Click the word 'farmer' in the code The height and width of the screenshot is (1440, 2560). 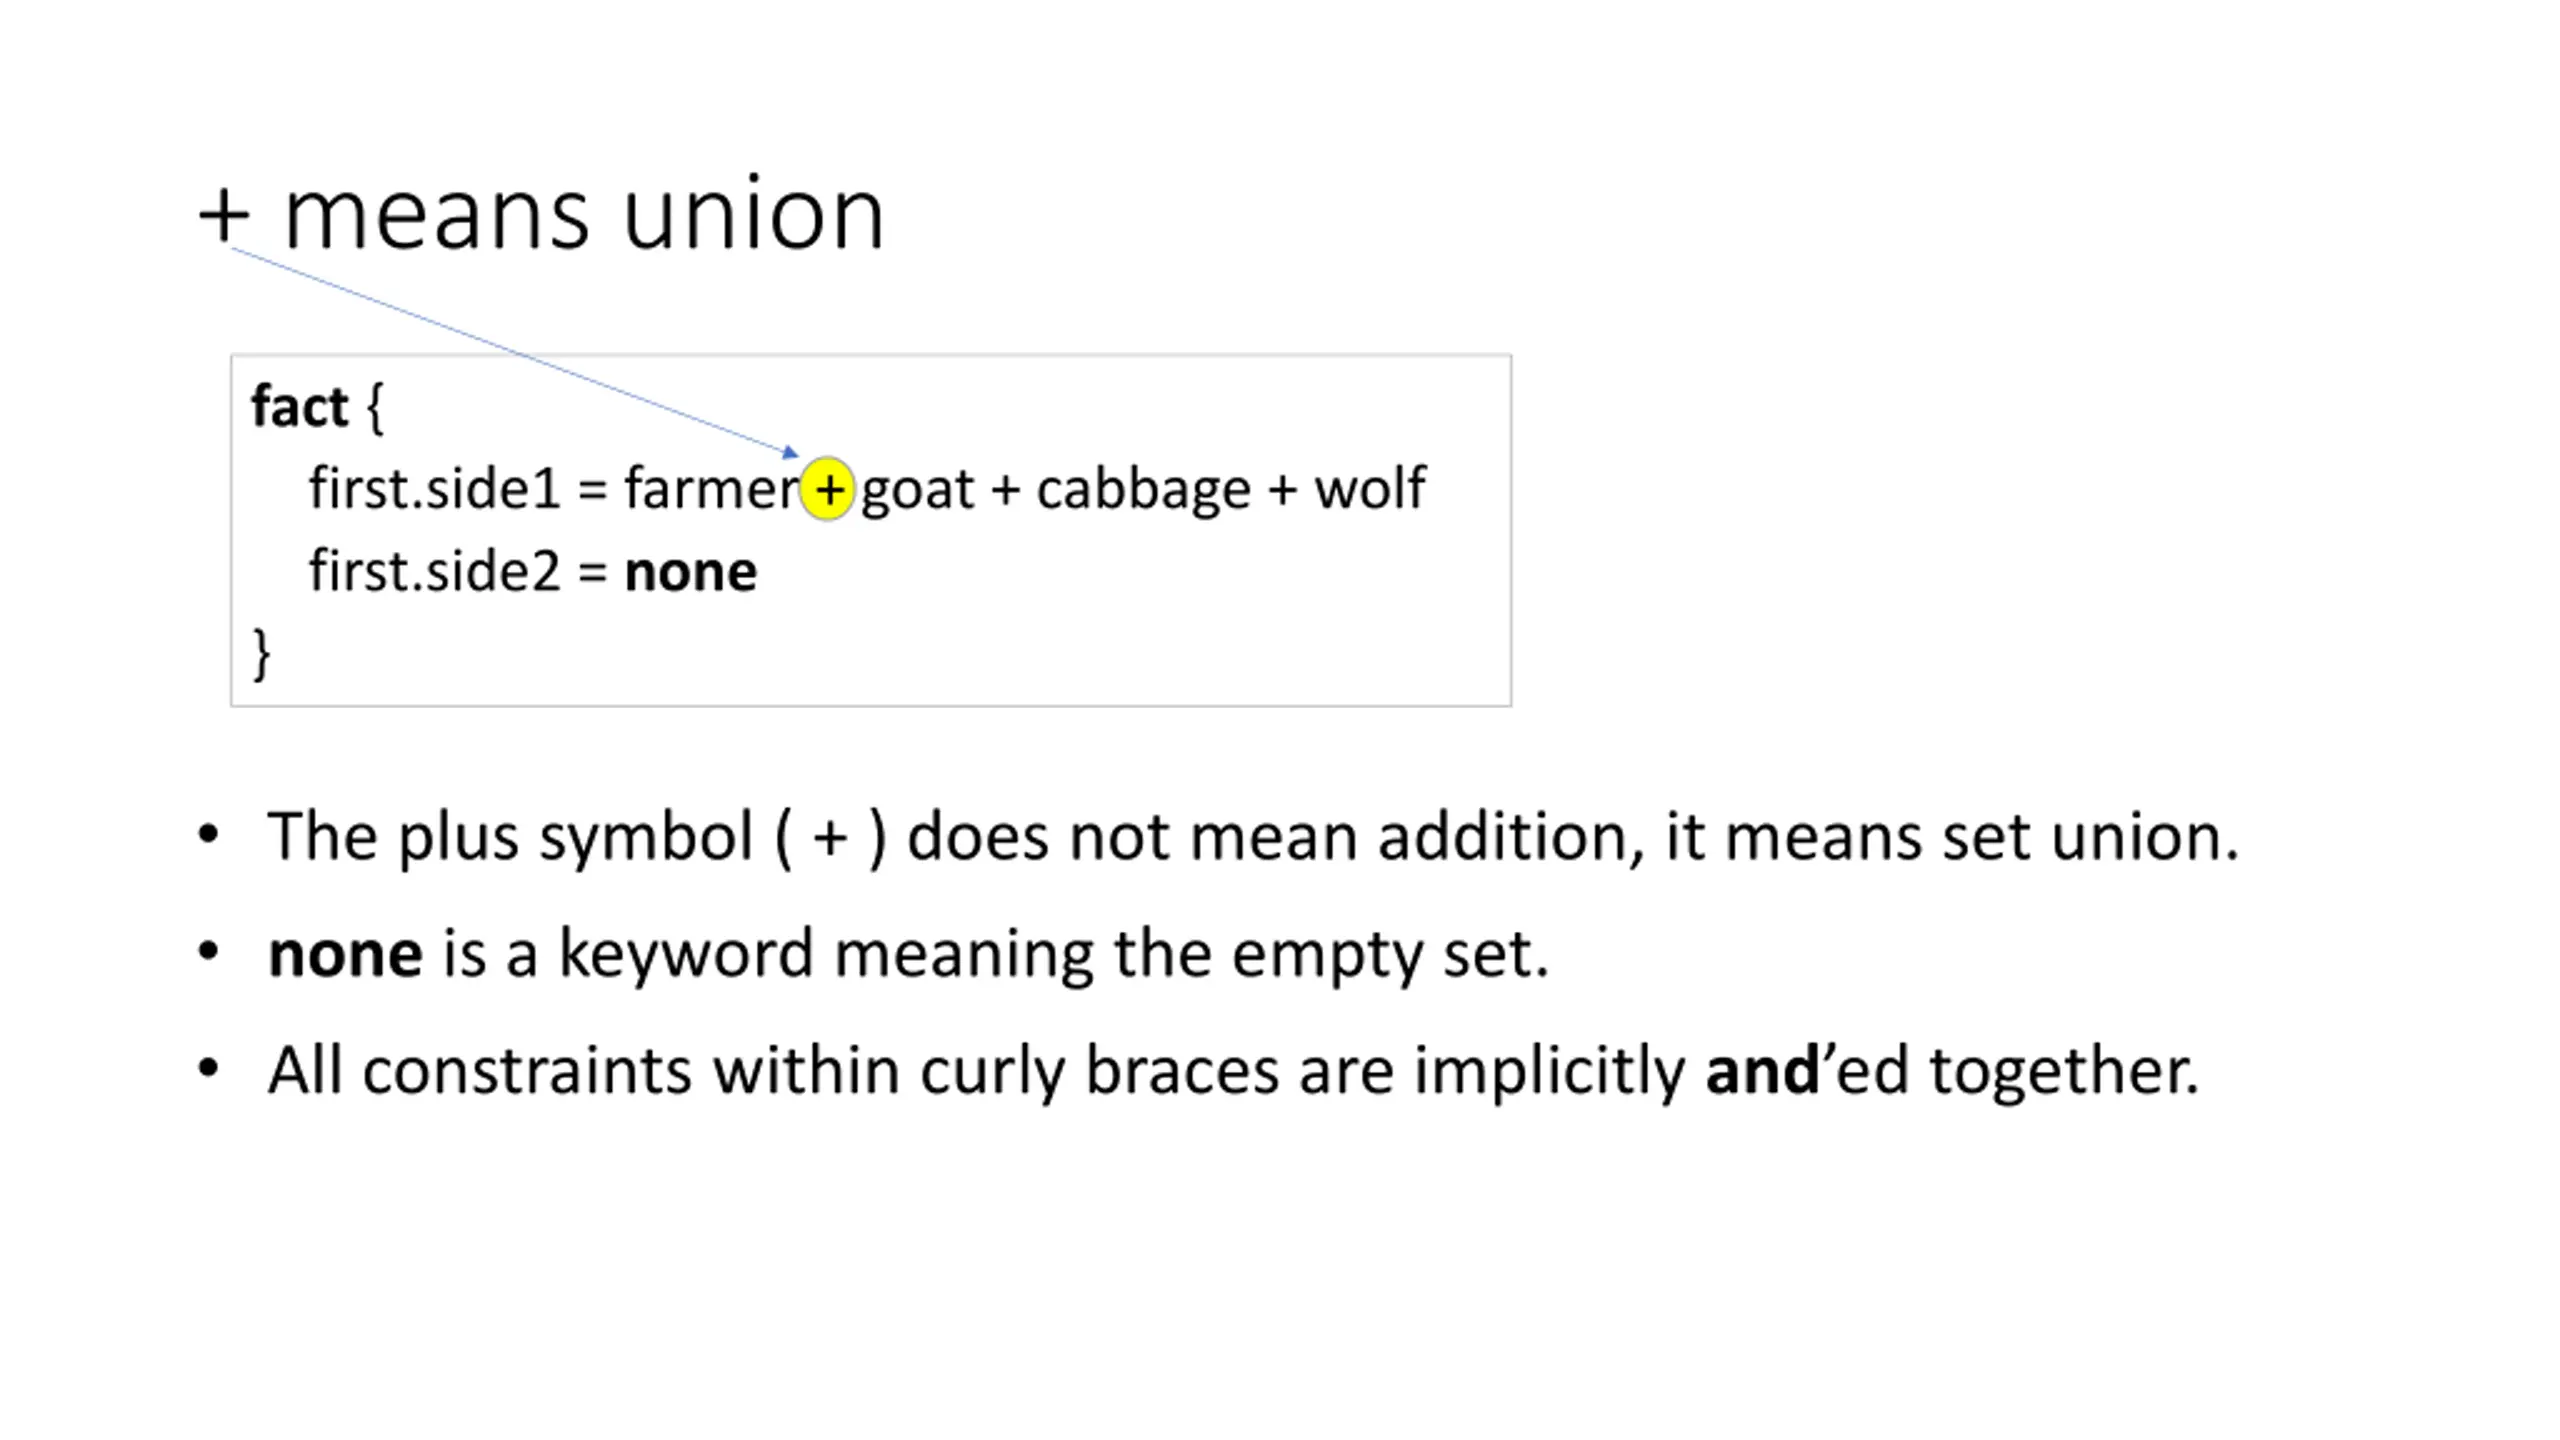tap(711, 488)
